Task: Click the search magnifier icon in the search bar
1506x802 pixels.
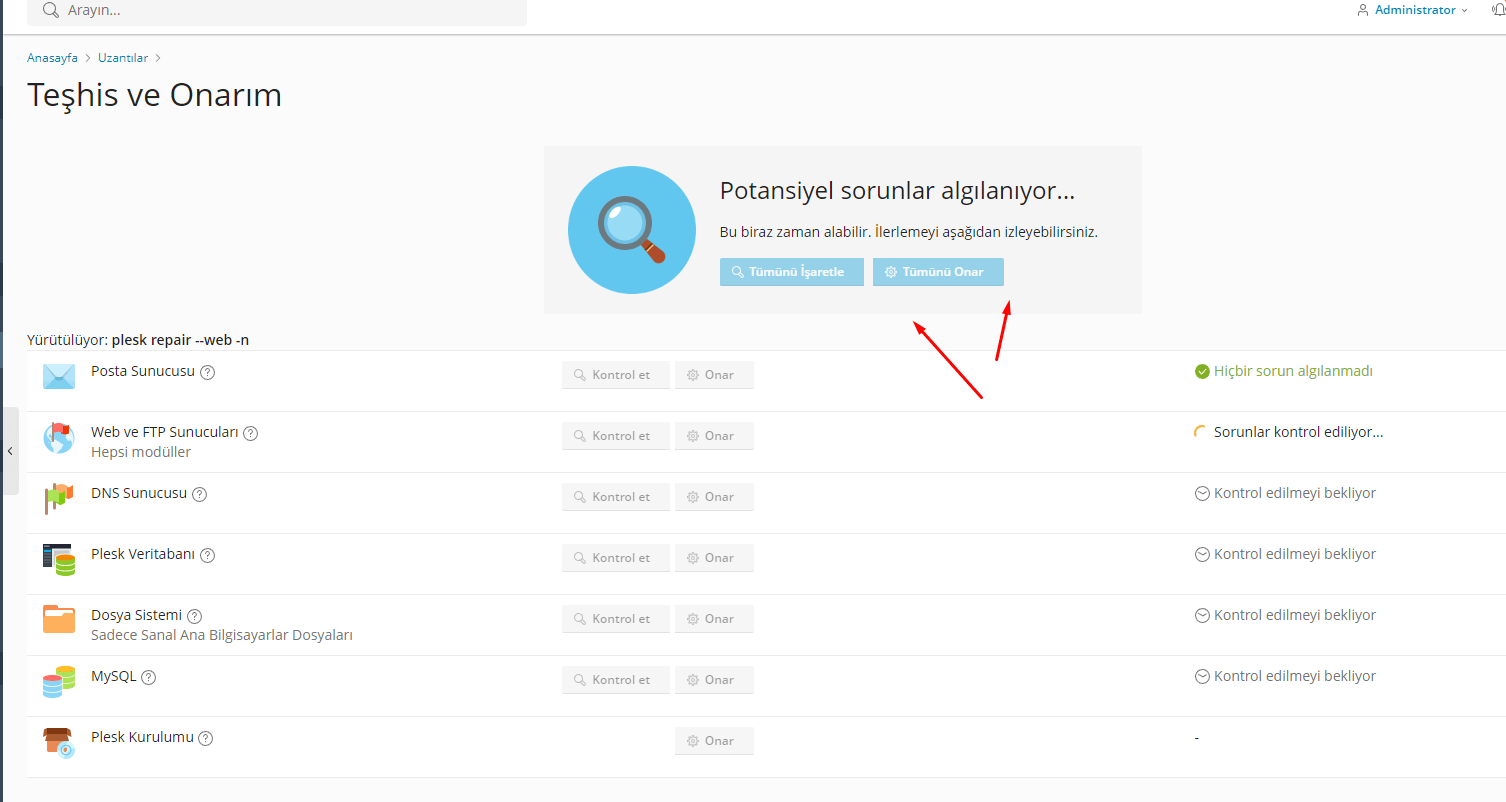Action: (x=50, y=10)
